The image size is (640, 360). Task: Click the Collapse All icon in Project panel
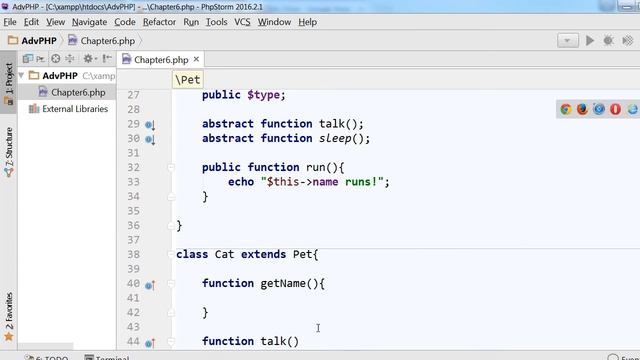70,59
